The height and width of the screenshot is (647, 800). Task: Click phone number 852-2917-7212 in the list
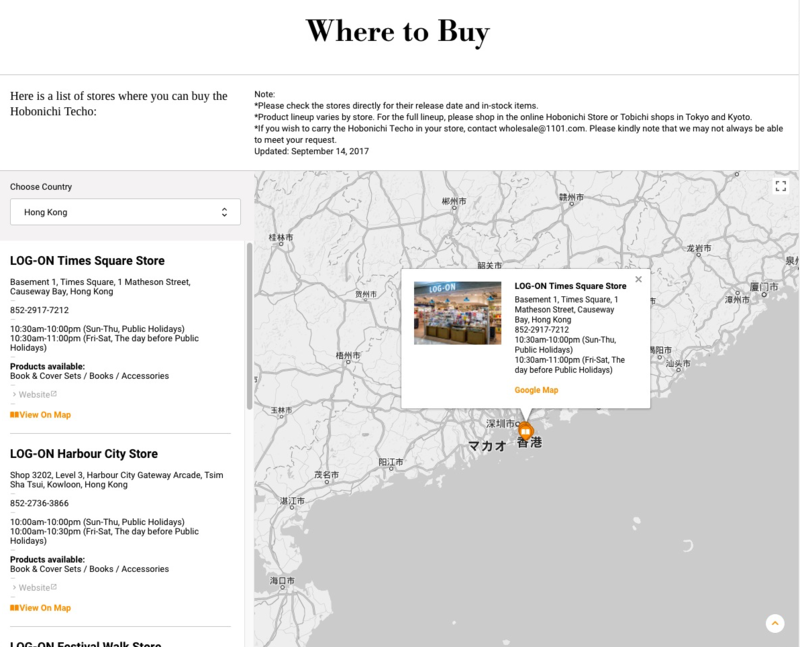(39, 310)
